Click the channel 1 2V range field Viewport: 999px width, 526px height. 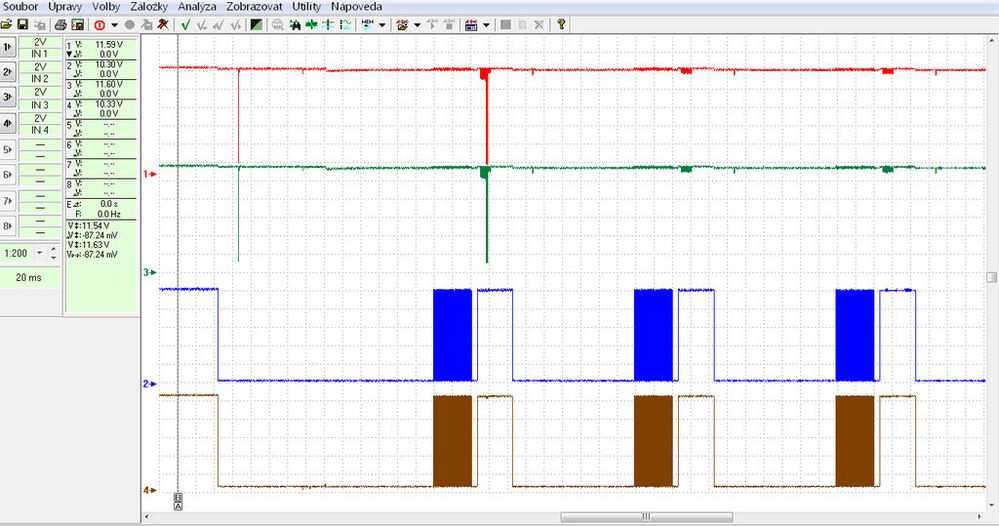[40, 42]
